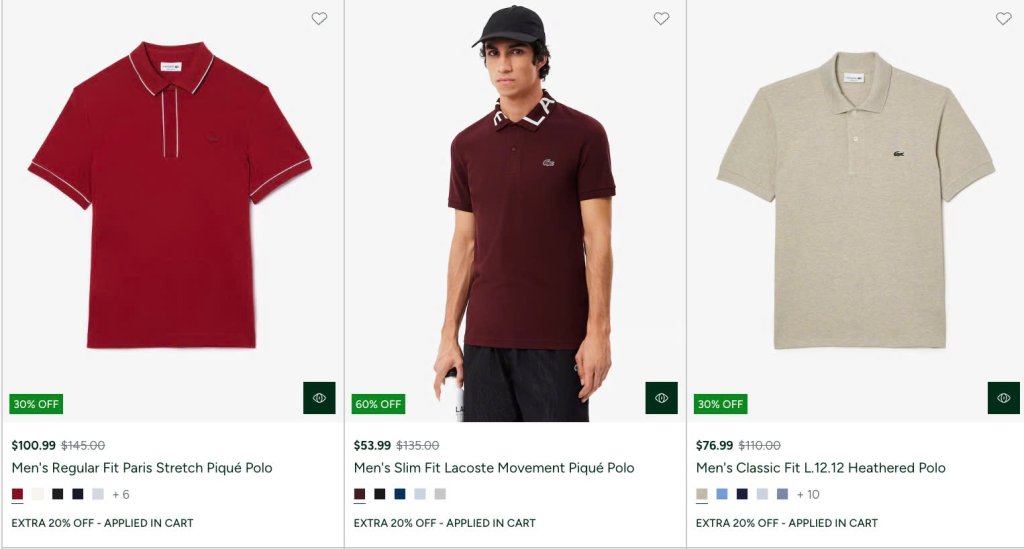Screen dimensions: 1024x549
Task: Open Men's Regular Fit Paris Stretch Piqué Polo
Action: pos(142,468)
